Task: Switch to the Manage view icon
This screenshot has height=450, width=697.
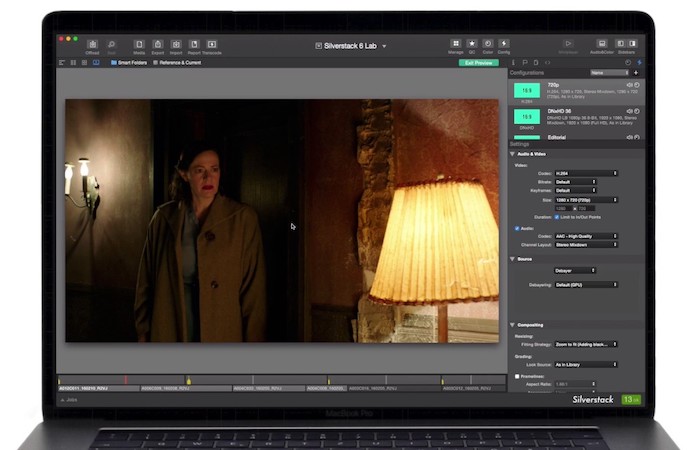Action: (456, 44)
